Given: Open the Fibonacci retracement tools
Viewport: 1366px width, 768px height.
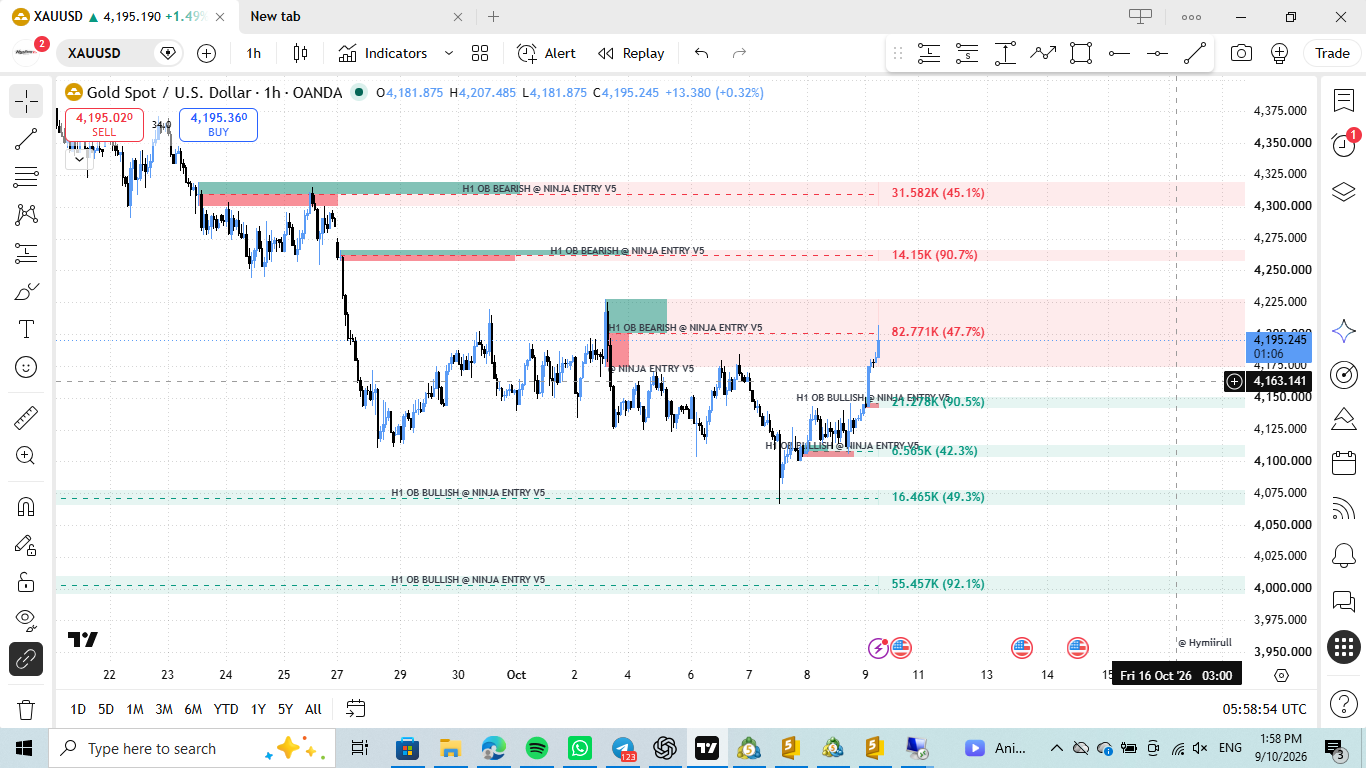Looking at the screenshot, I should pyautogui.click(x=26, y=177).
